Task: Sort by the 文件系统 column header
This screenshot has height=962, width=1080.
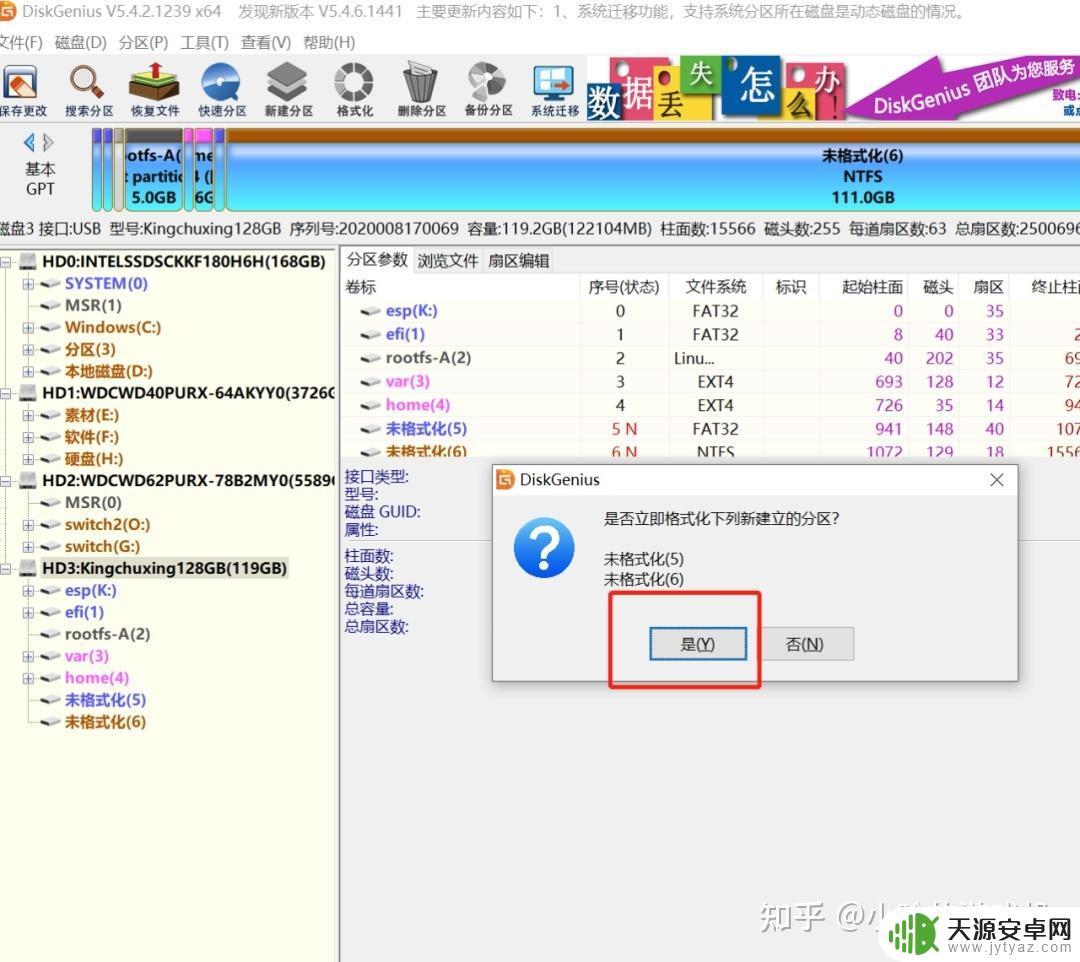Action: click(716, 287)
